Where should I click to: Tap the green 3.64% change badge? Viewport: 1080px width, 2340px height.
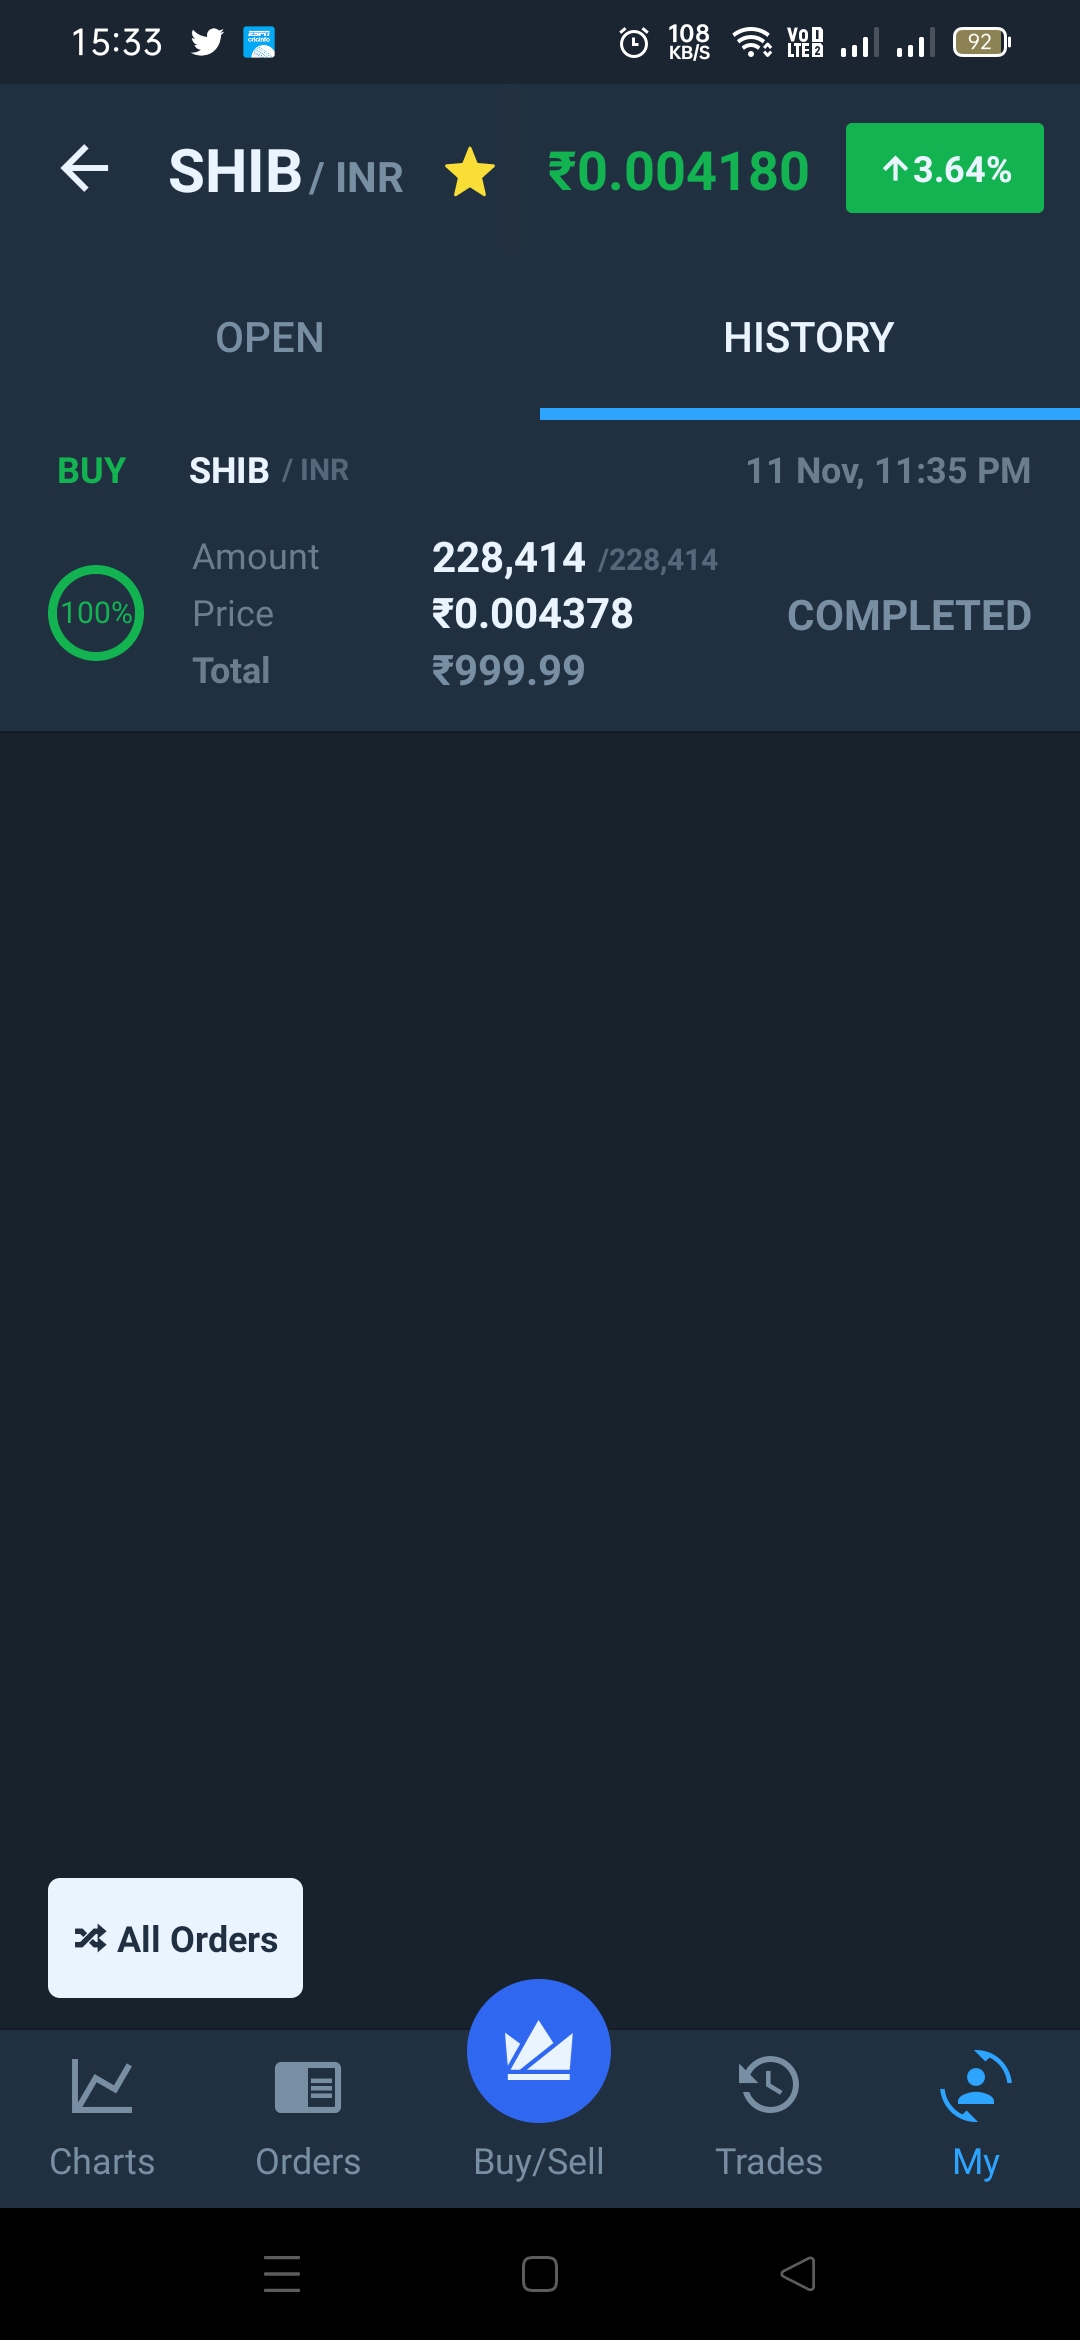point(945,168)
